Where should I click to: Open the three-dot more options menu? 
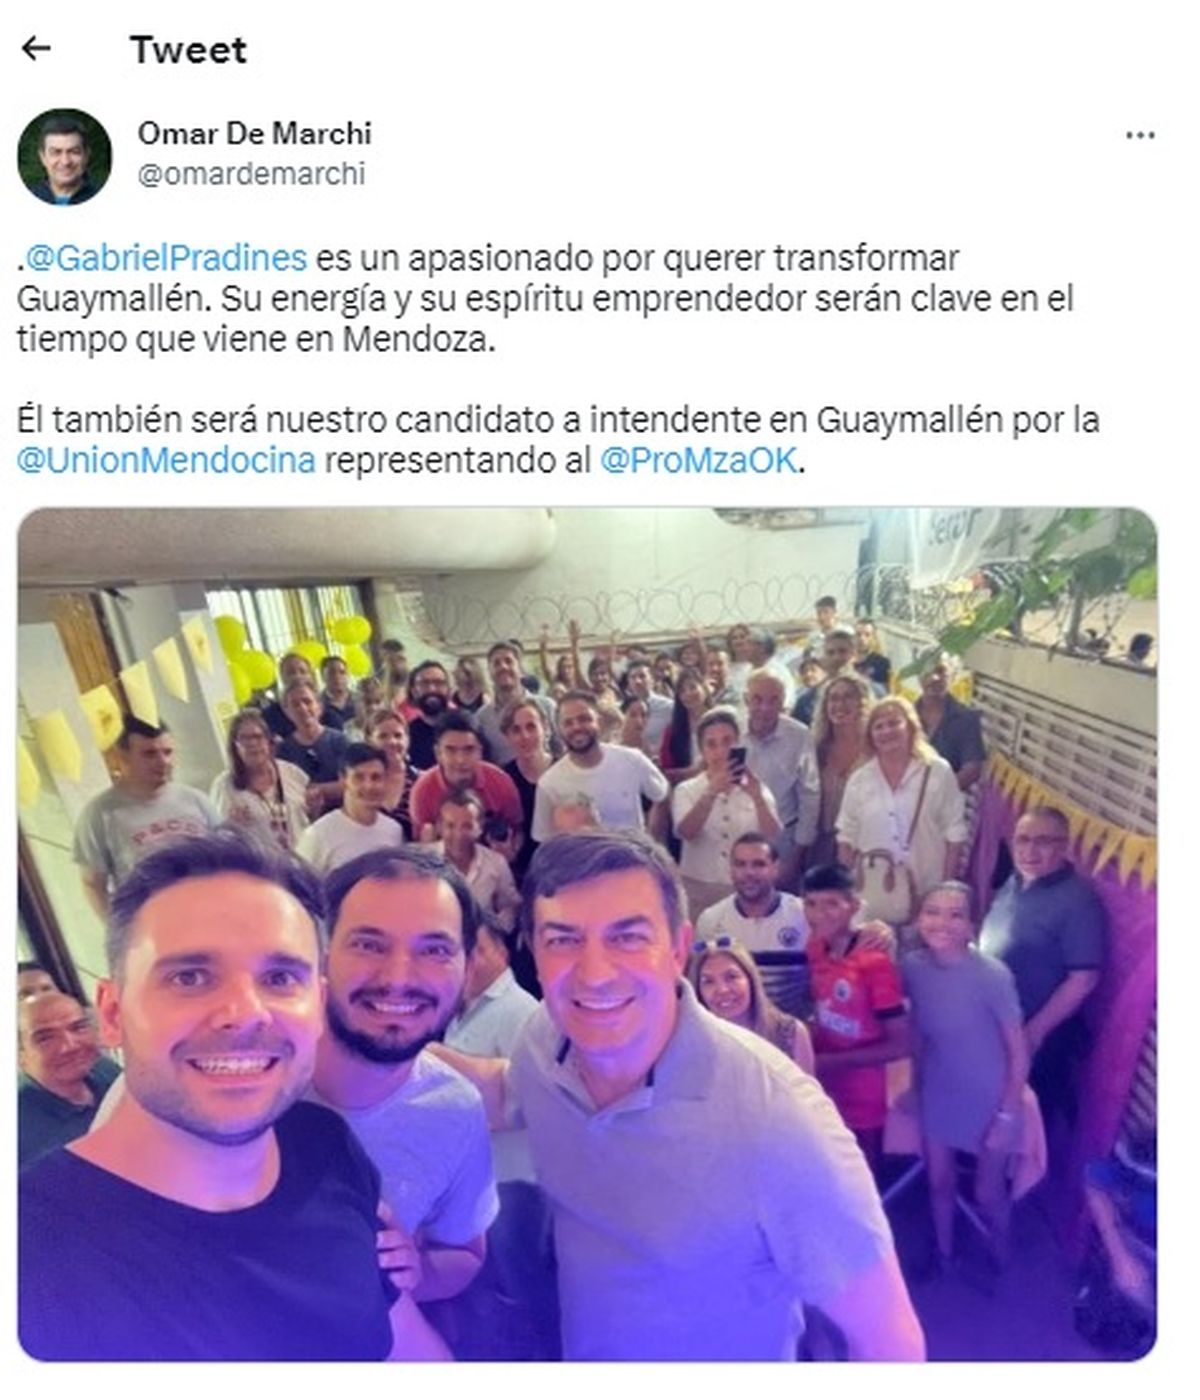coord(1140,135)
